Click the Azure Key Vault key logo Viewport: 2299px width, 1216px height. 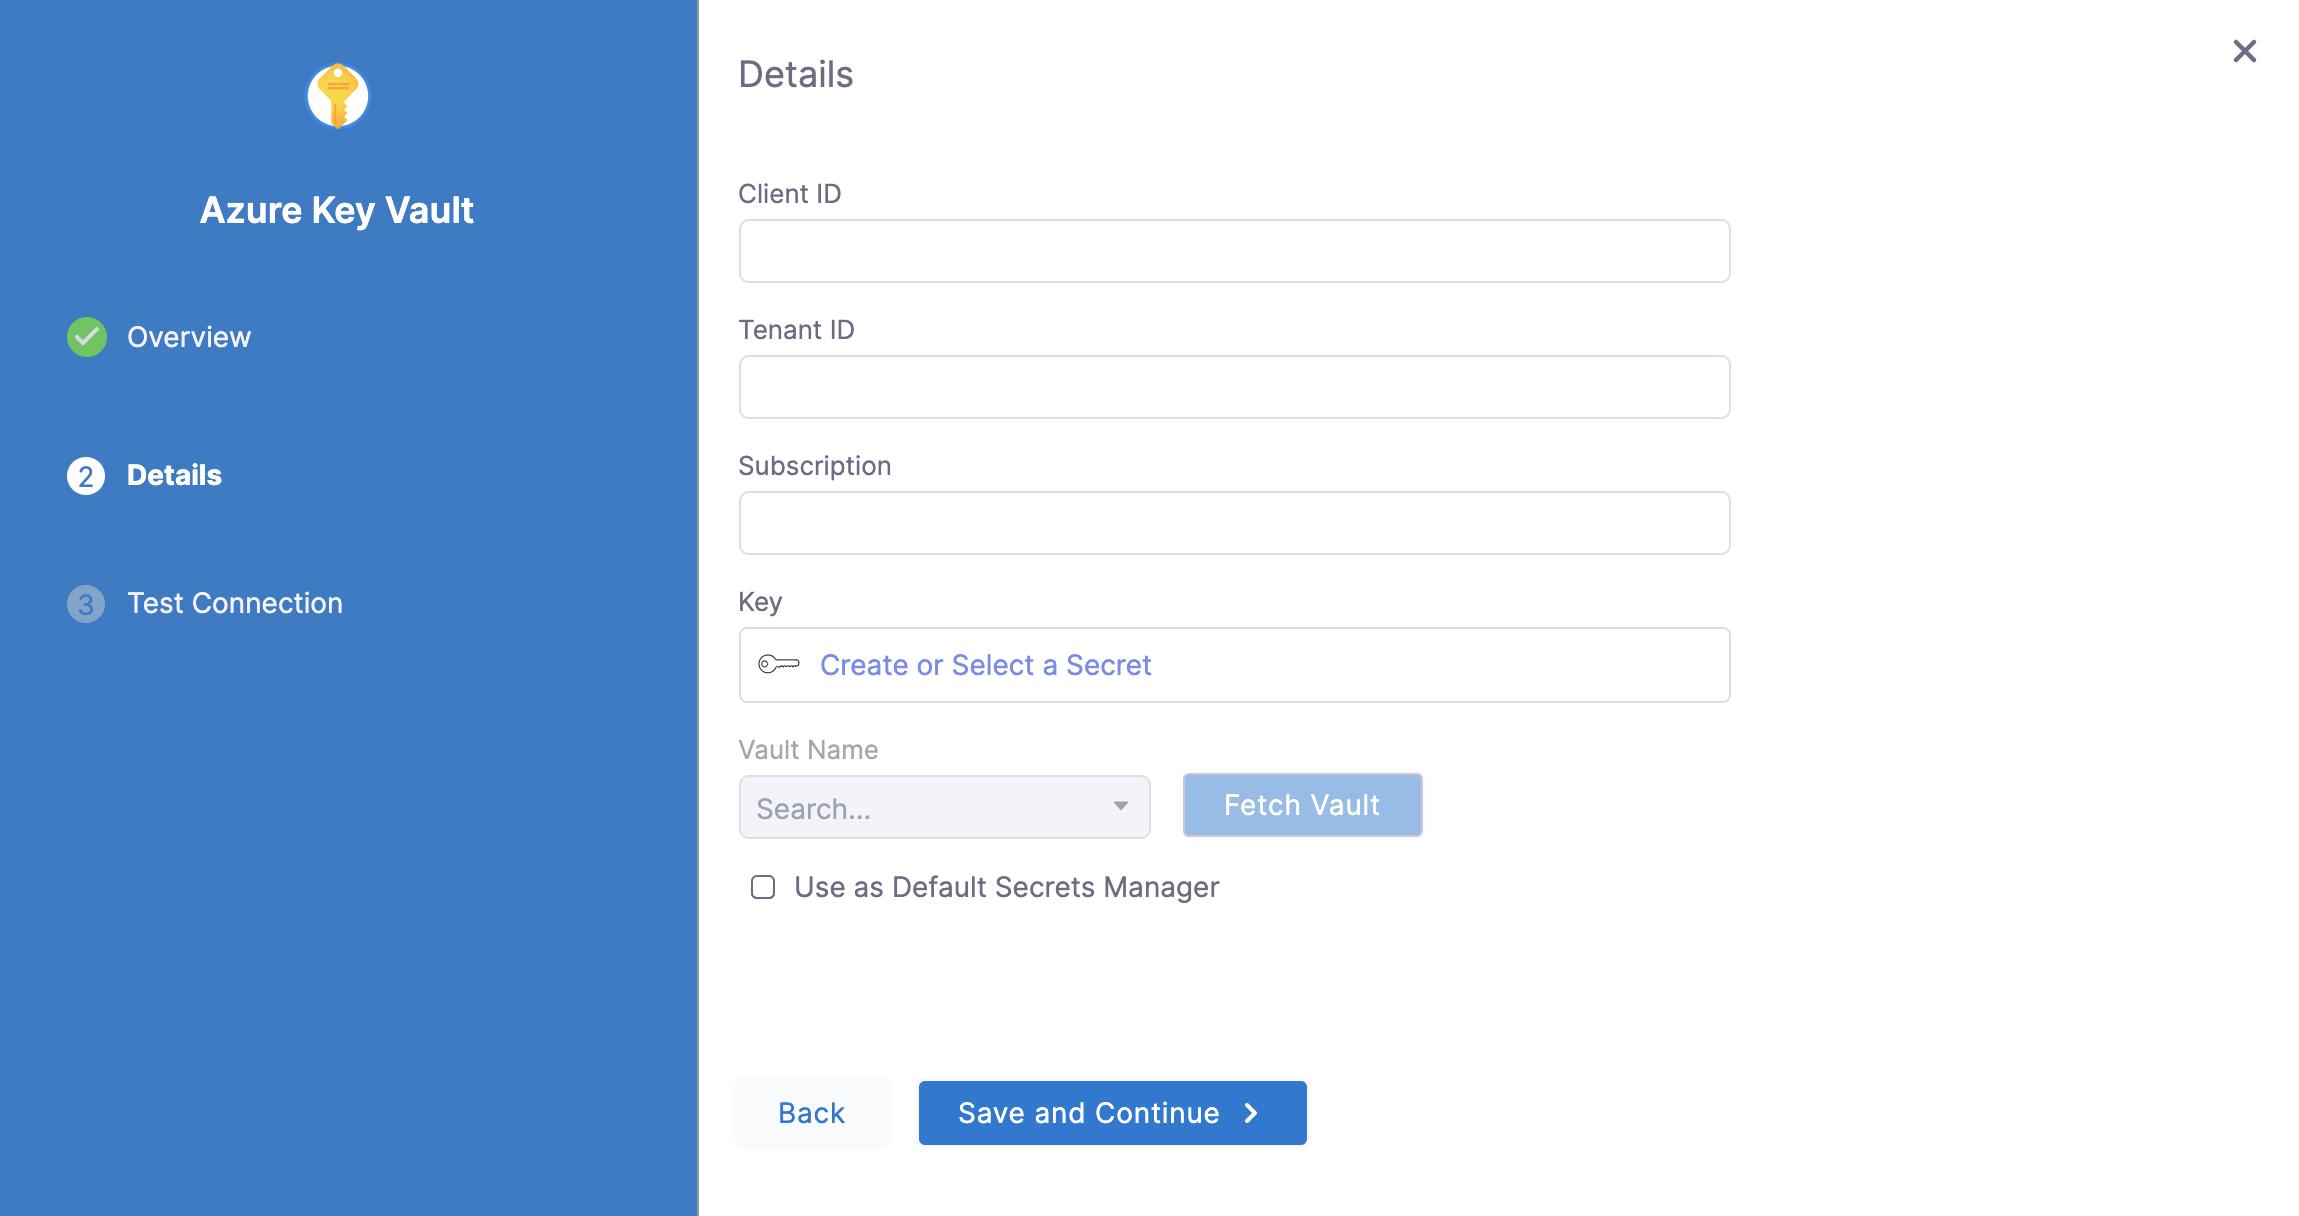click(x=338, y=96)
